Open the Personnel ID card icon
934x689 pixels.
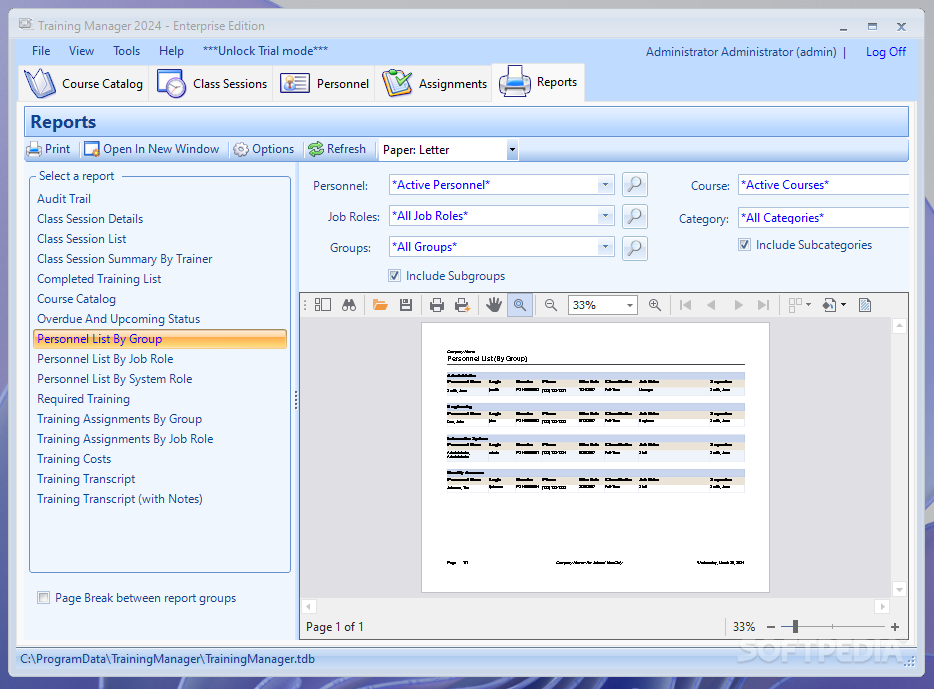tap(295, 83)
